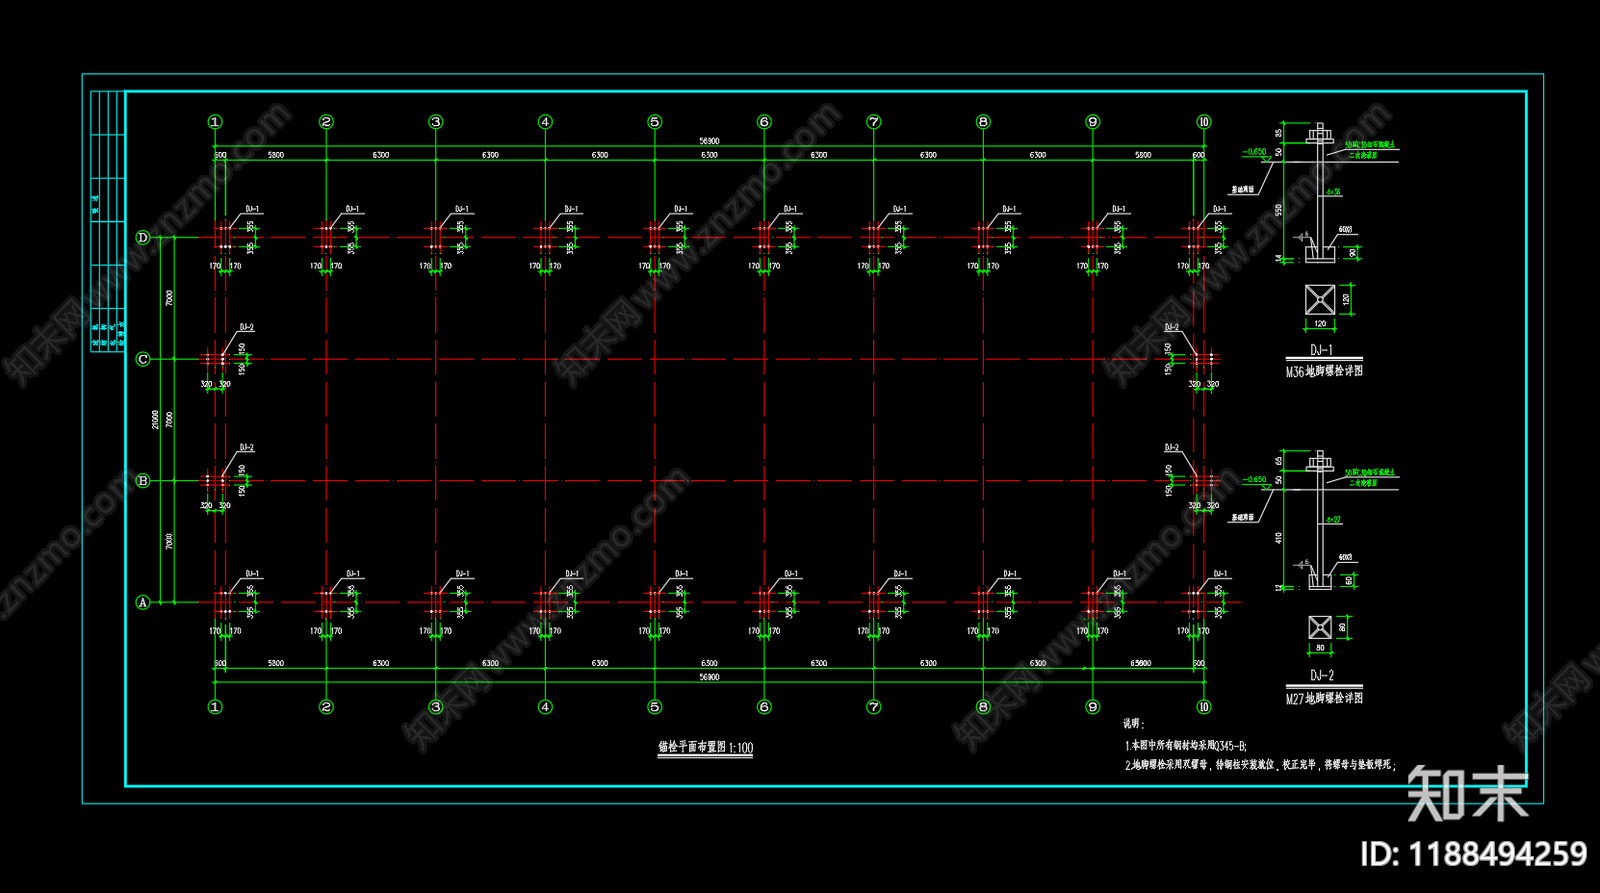Click the axis bubble labeled B
Viewport: 1600px width, 893px height.
(143, 481)
